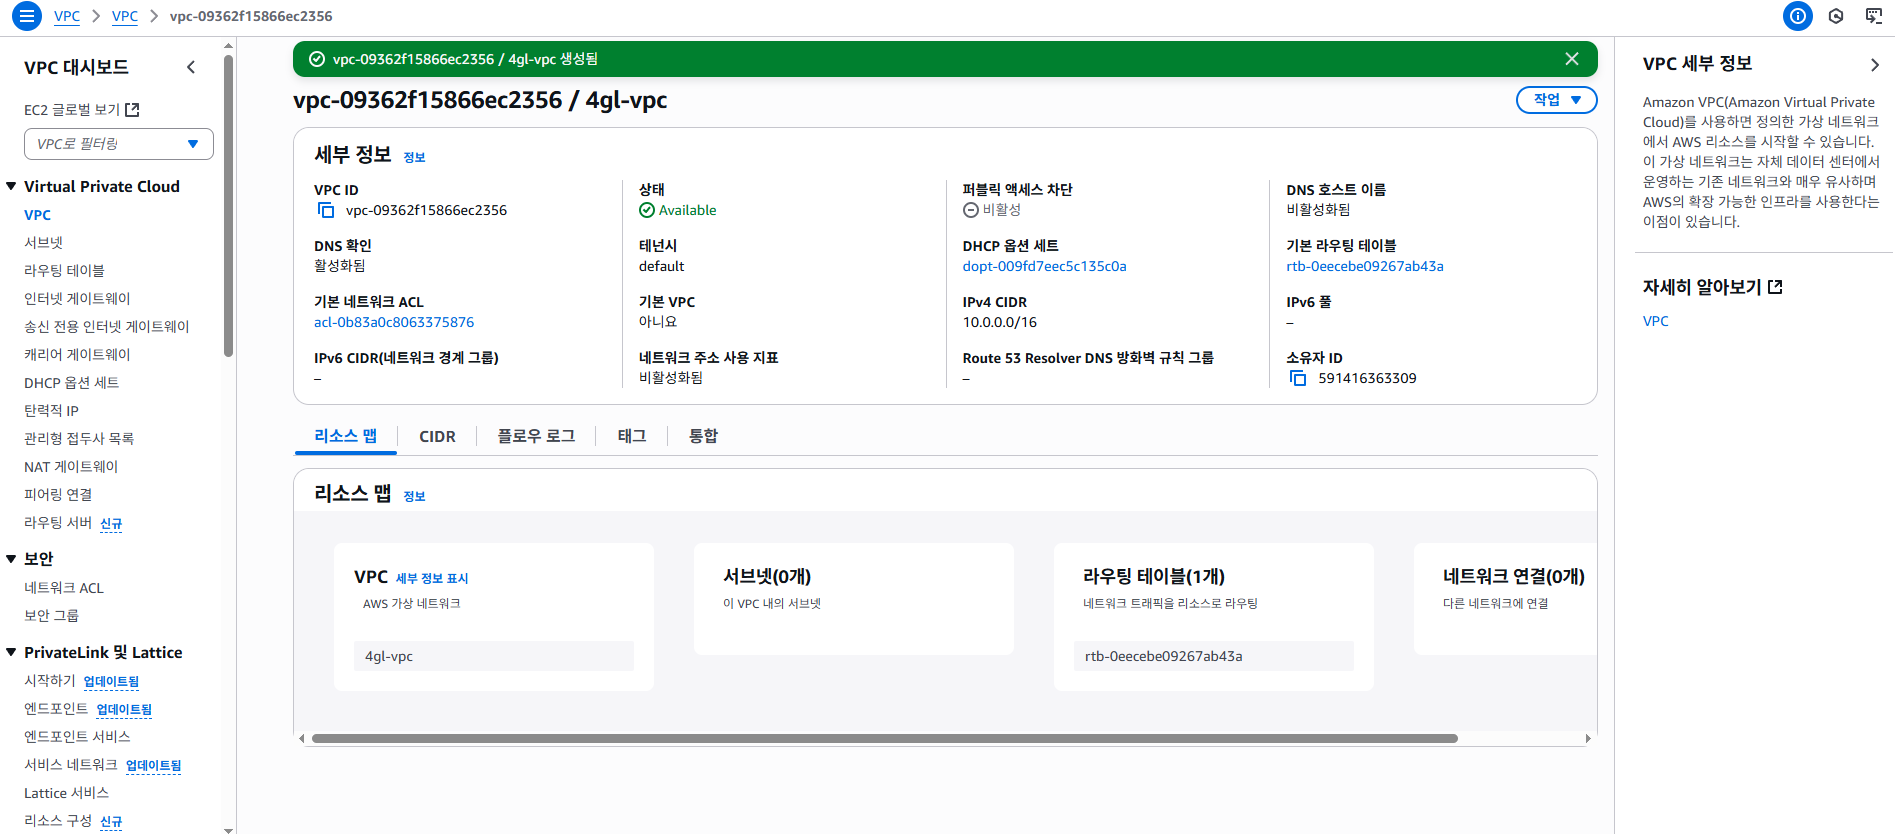The width and height of the screenshot is (1895, 834).
Task: Dismiss the green VPC created notification
Action: point(1572,59)
